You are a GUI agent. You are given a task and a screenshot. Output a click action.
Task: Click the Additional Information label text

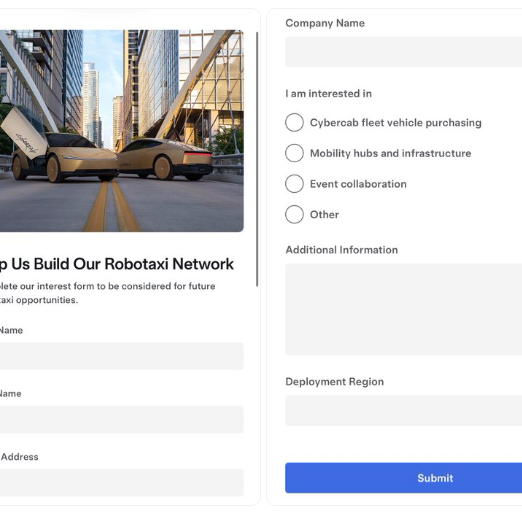(342, 250)
